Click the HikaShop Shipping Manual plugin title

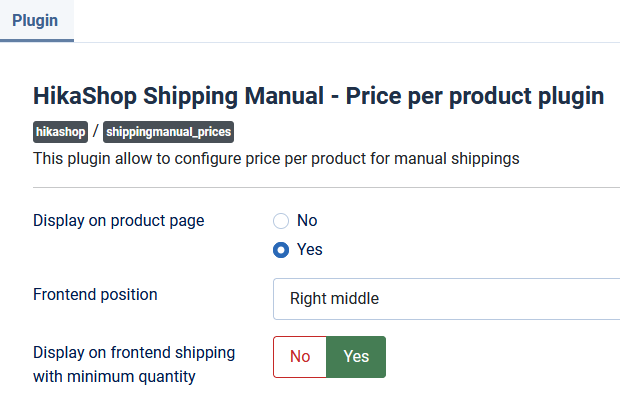point(178,96)
